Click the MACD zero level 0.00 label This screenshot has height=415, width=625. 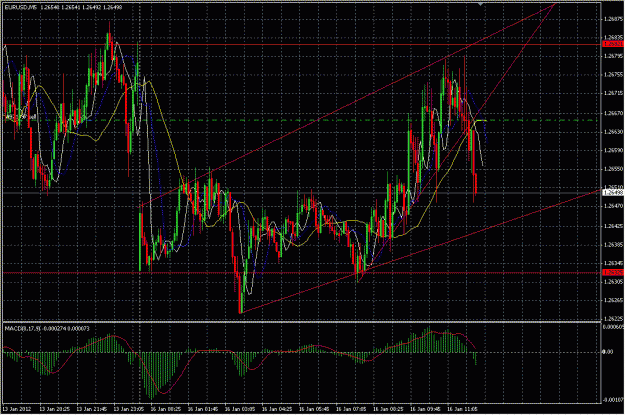(x=608, y=352)
